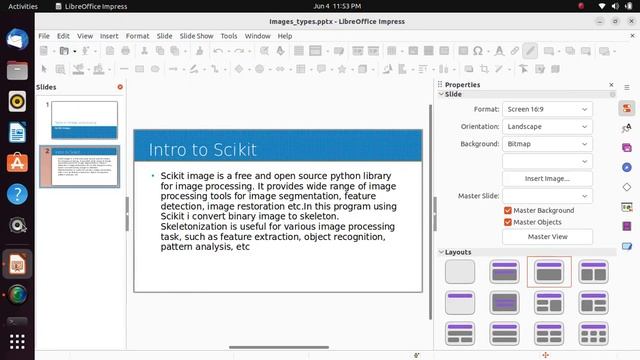
Task: Open the dropdown arrow beside Open icon
Action: [x=75, y=51]
